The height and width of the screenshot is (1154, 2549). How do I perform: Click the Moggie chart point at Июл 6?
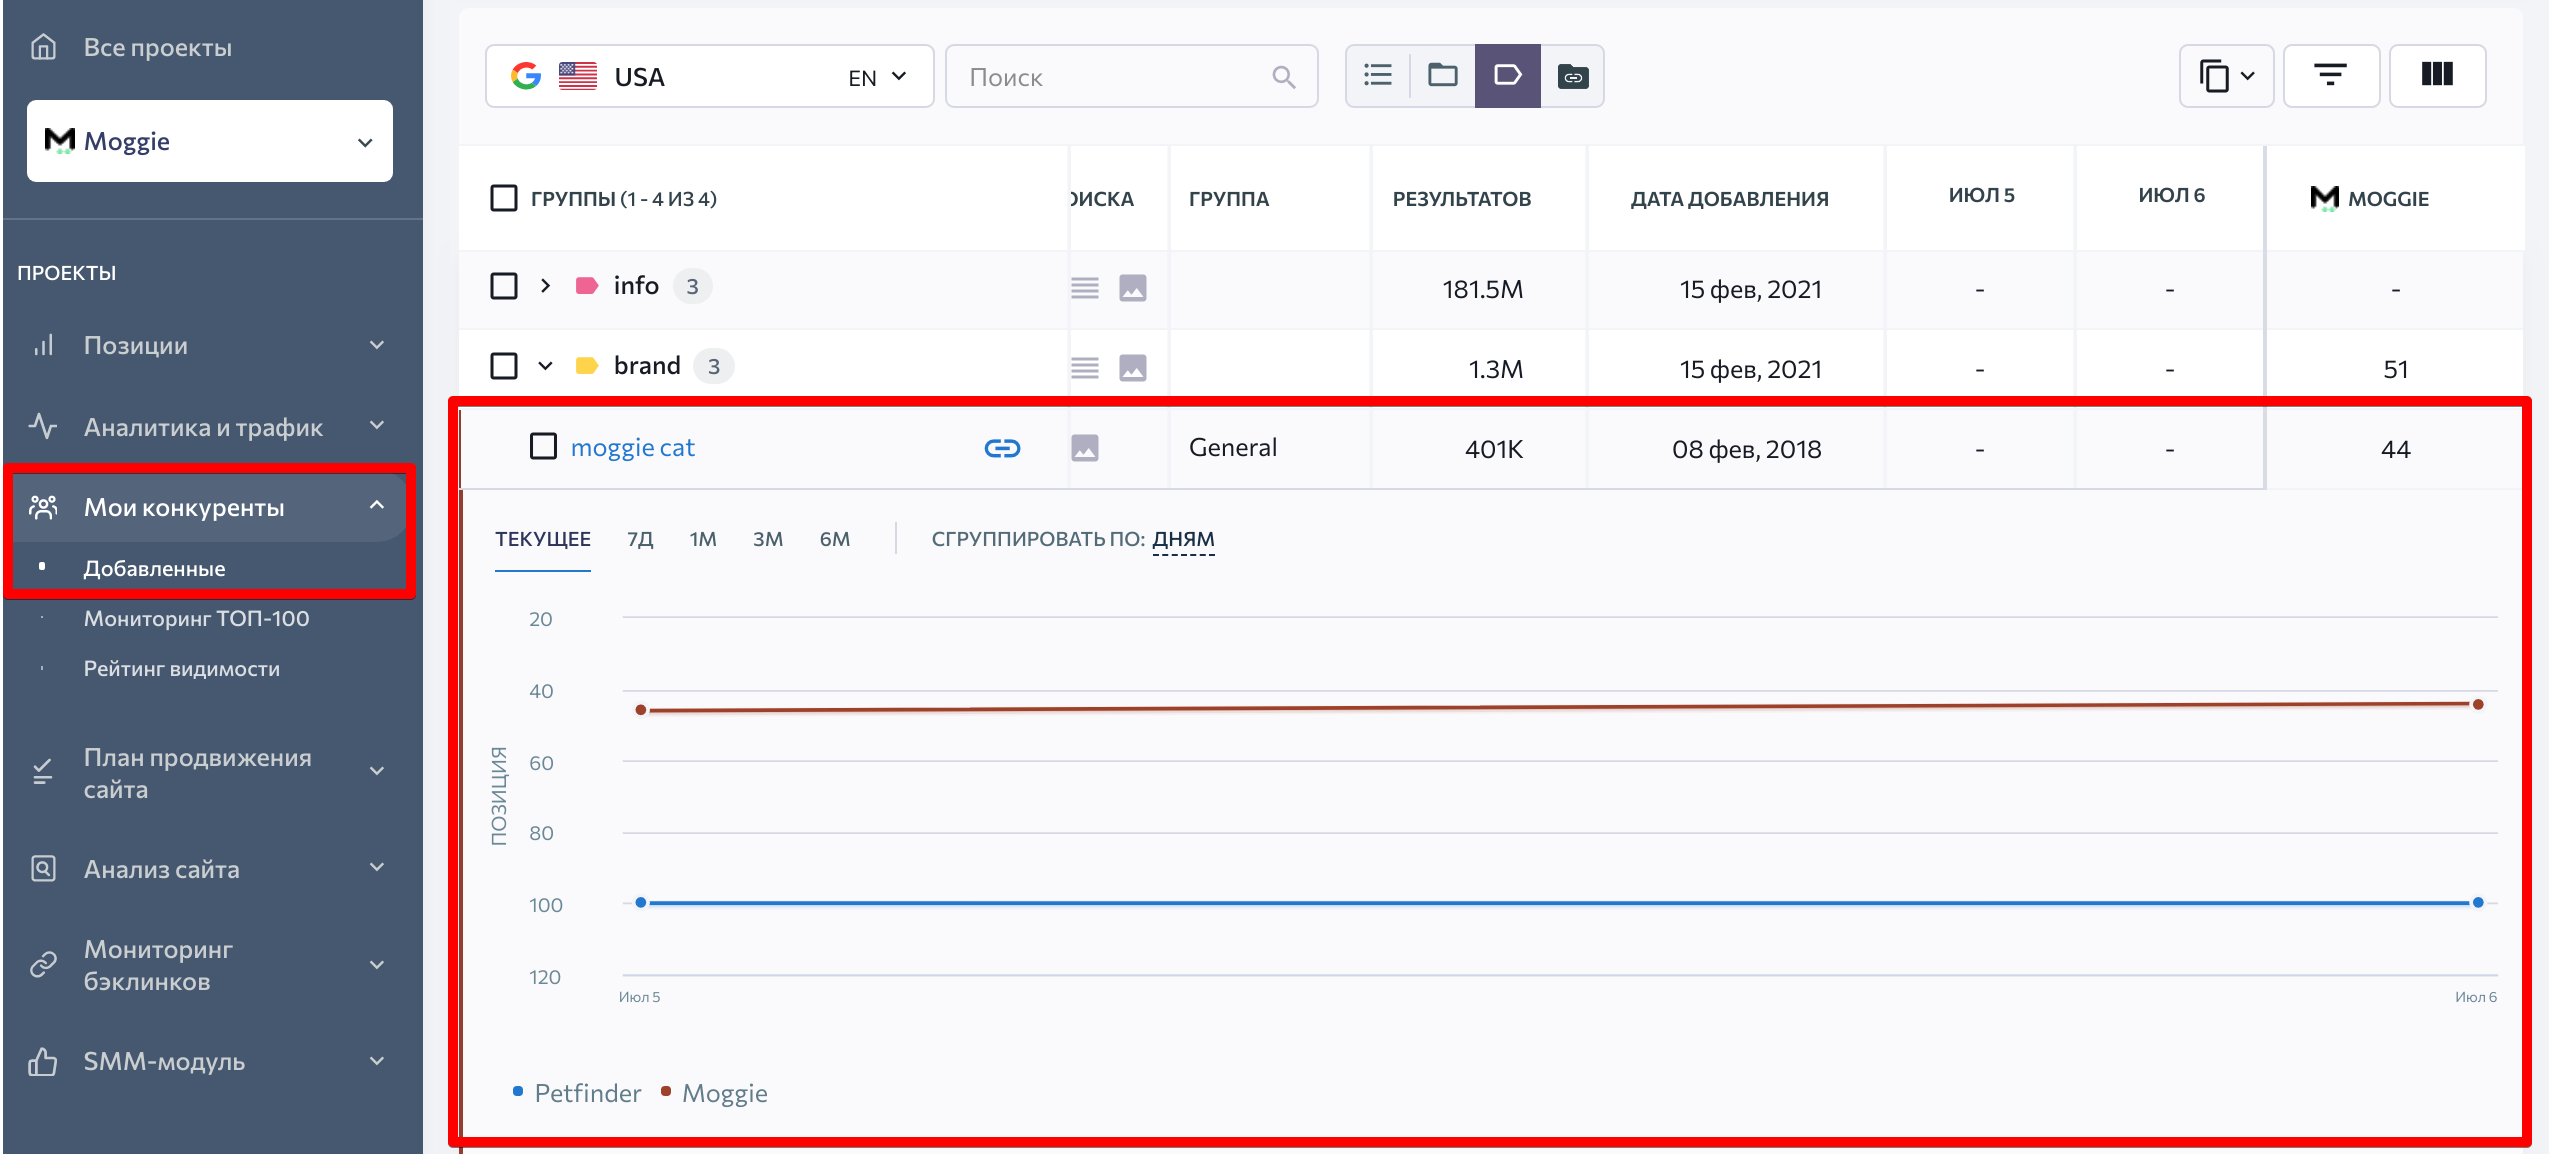(x=2478, y=705)
